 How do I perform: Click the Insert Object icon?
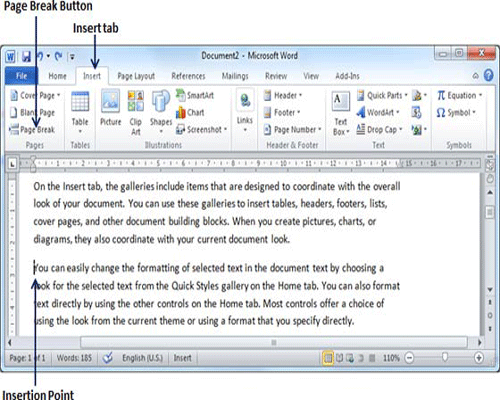[x=419, y=129]
